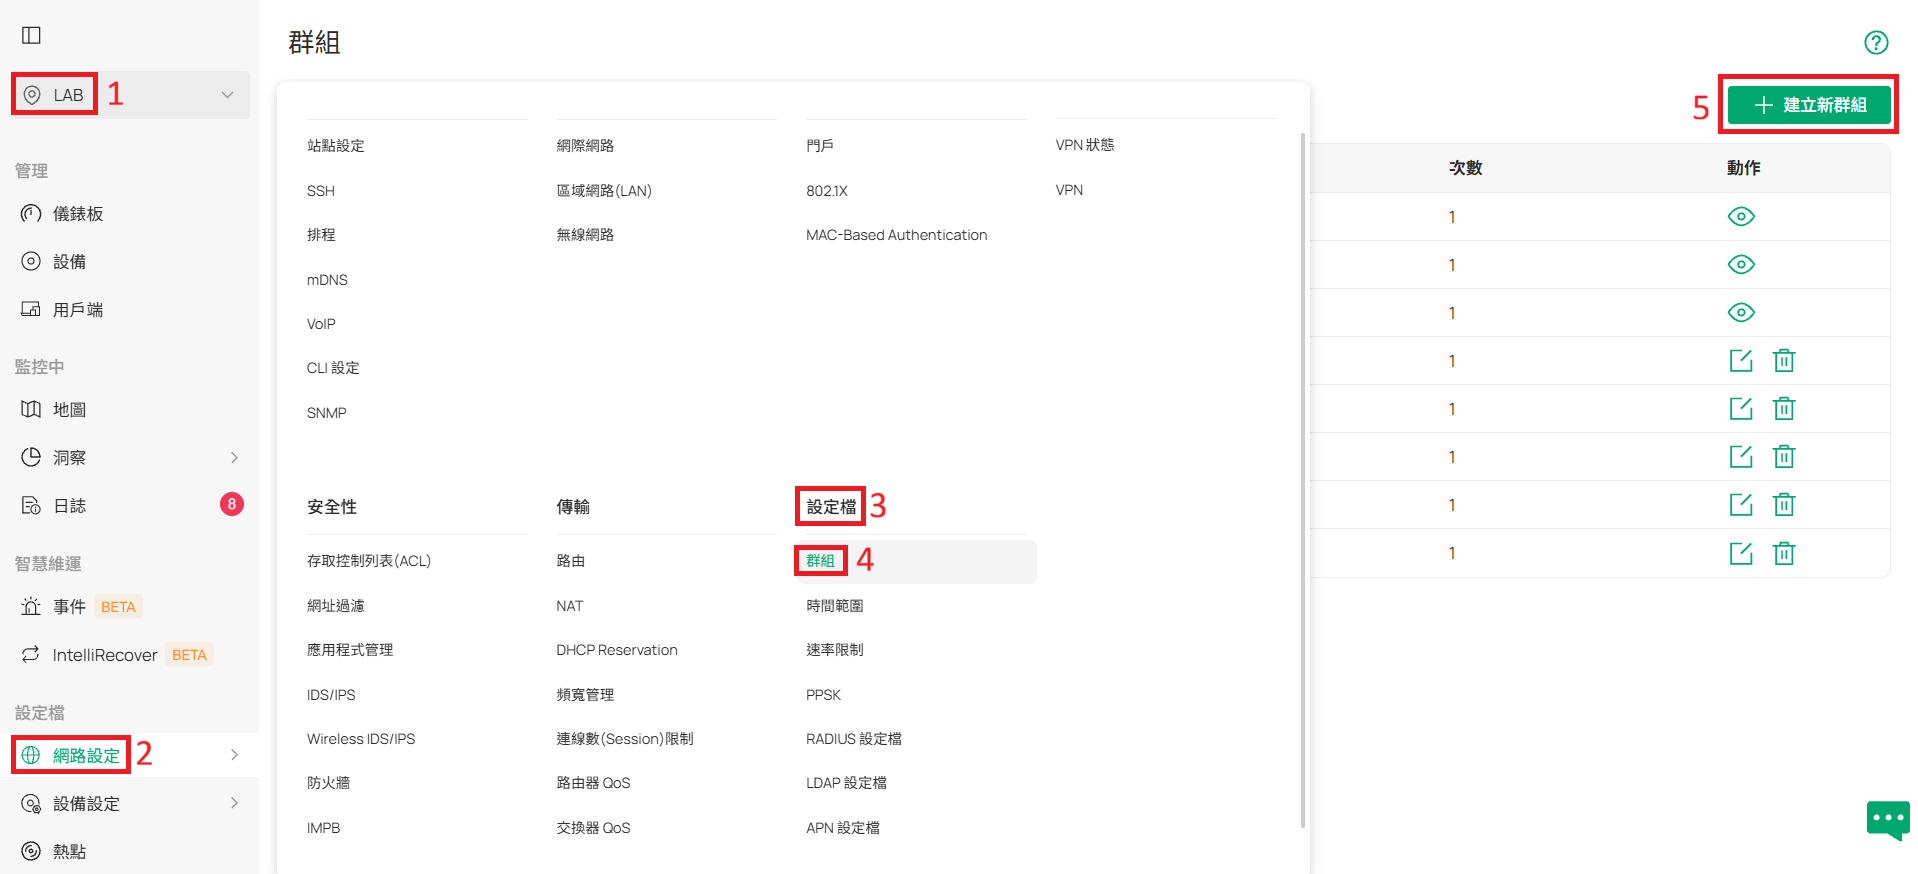This screenshot has width=1918, height=874.
Task: Open the RADIUS 設定檔 link
Action: 853,739
